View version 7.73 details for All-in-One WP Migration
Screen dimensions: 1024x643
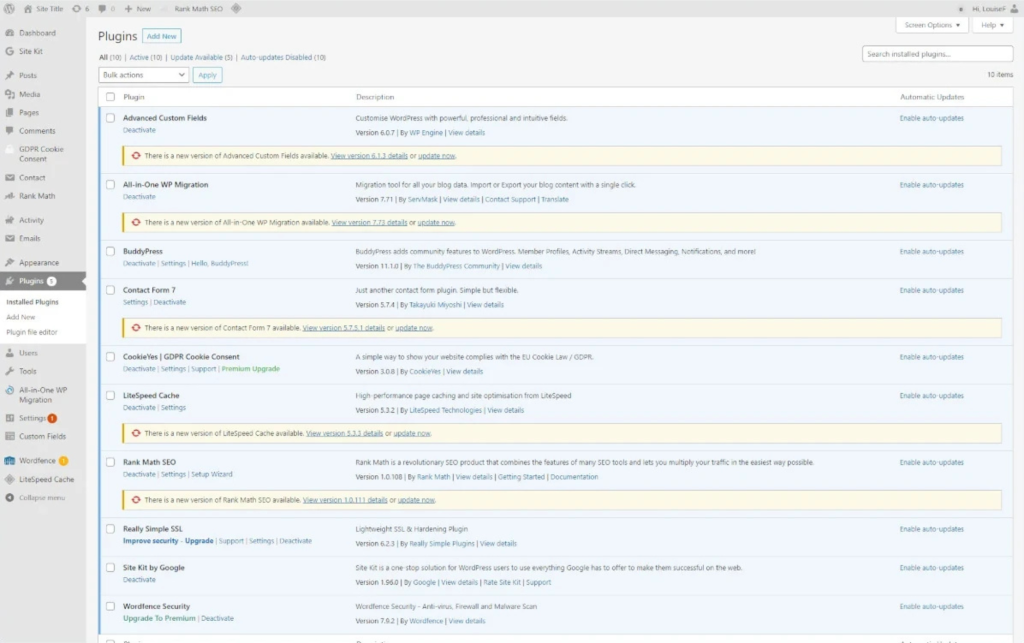click(x=369, y=223)
